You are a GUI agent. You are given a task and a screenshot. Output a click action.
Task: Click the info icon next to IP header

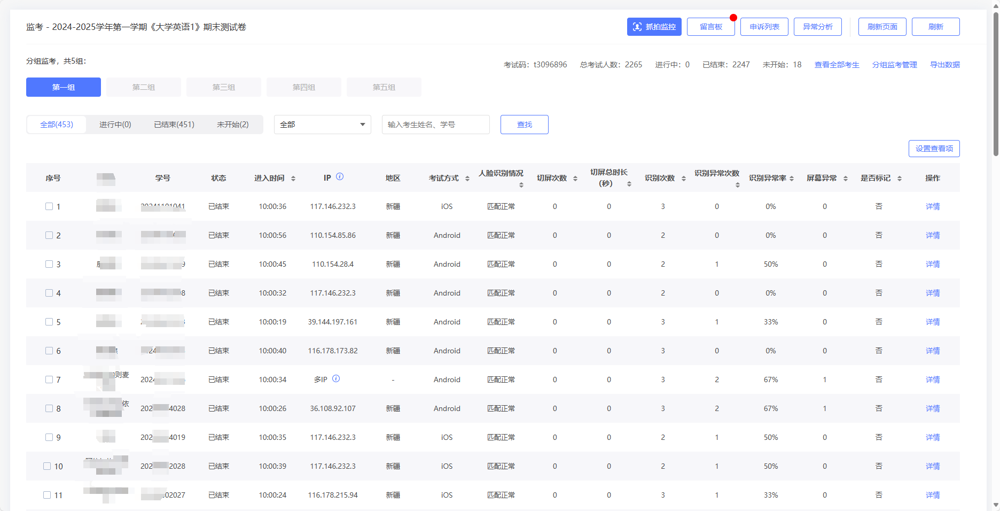coord(340,177)
